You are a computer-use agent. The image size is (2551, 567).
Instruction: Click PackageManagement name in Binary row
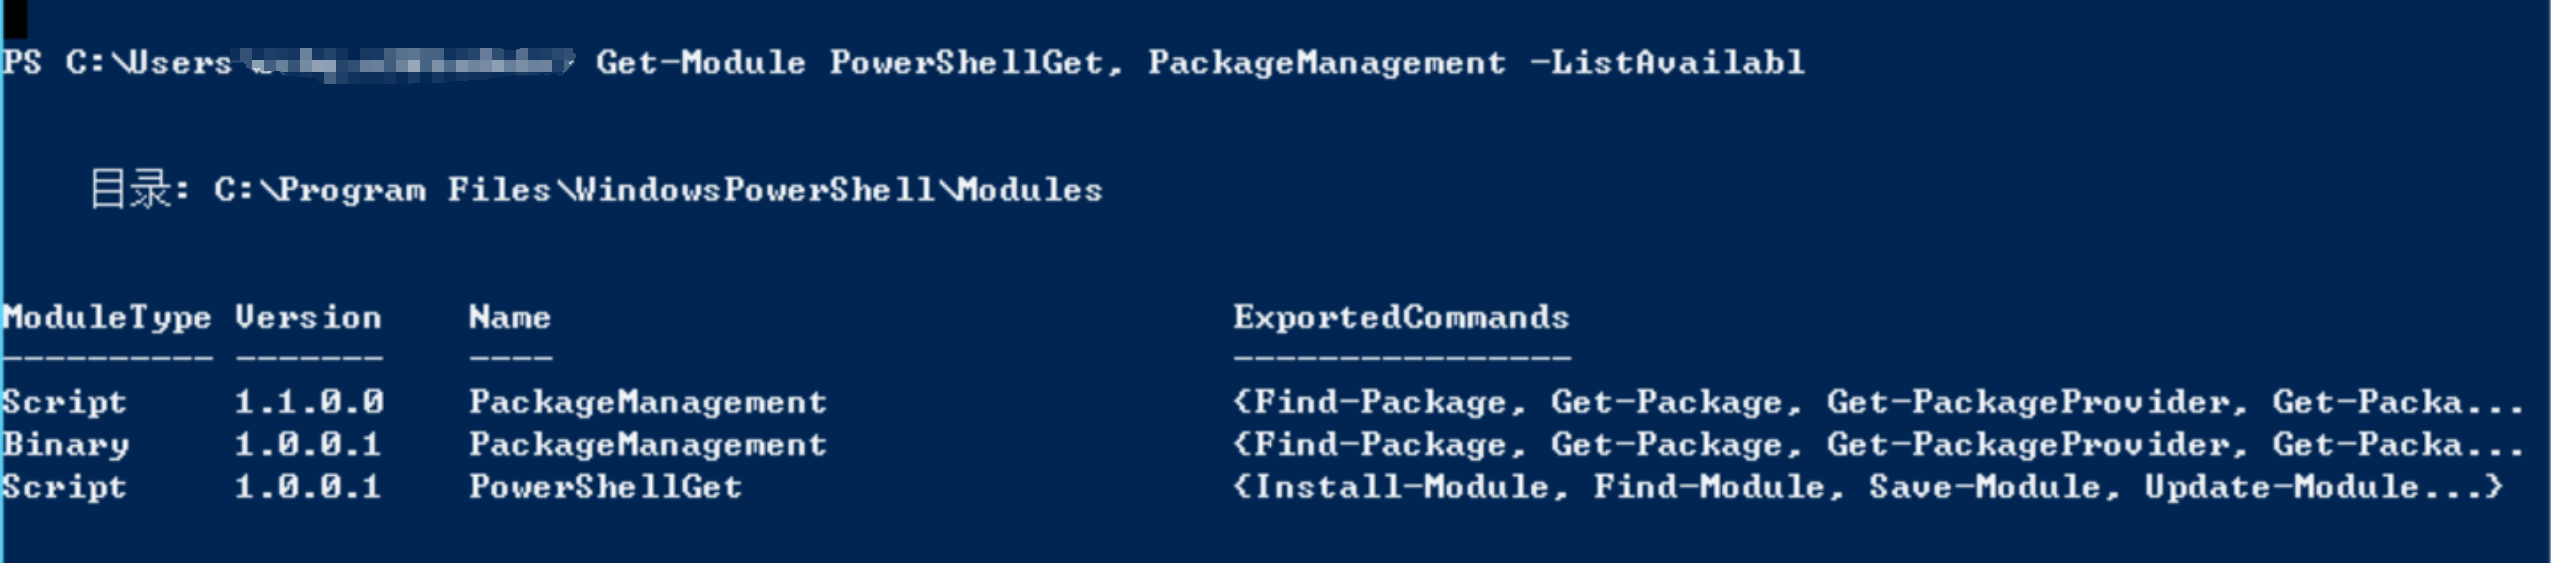pos(648,446)
